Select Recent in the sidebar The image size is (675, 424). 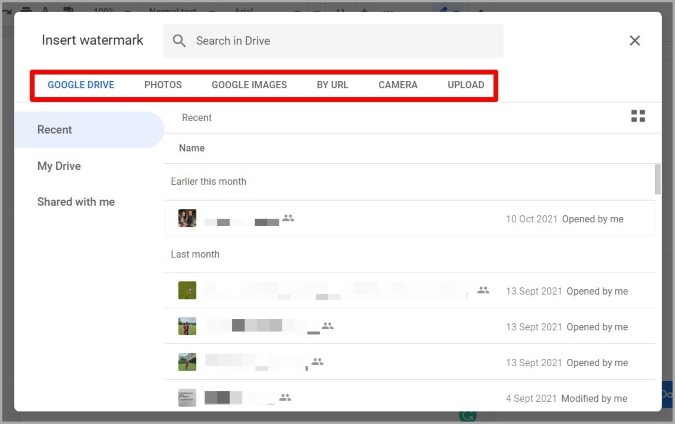click(x=89, y=130)
